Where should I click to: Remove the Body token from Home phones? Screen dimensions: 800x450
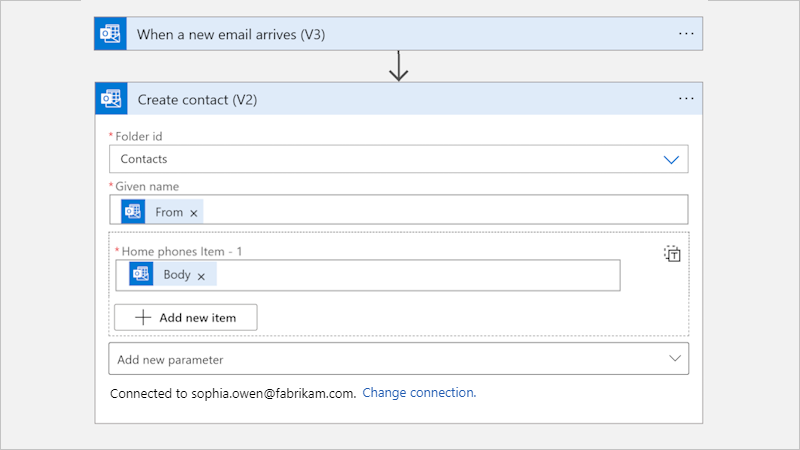pyautogui.click(x=201, y=276)
